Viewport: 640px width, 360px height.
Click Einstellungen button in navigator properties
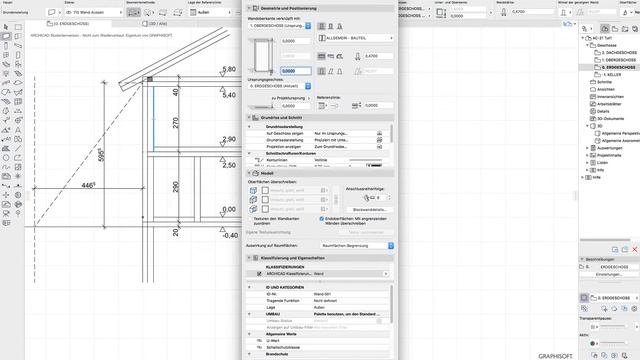click(x=608, y=275)
